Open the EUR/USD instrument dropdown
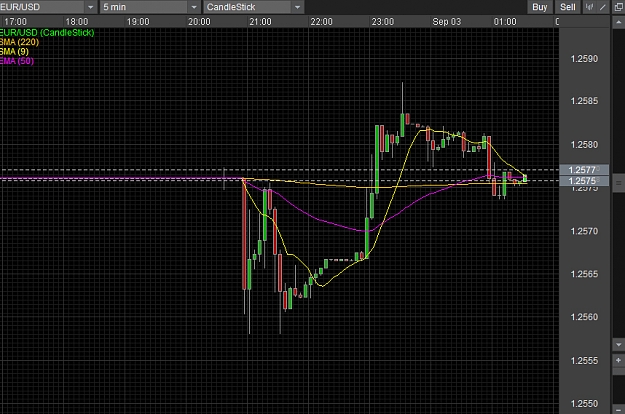This screenshot has height=414, width=625. click(48, 7)
